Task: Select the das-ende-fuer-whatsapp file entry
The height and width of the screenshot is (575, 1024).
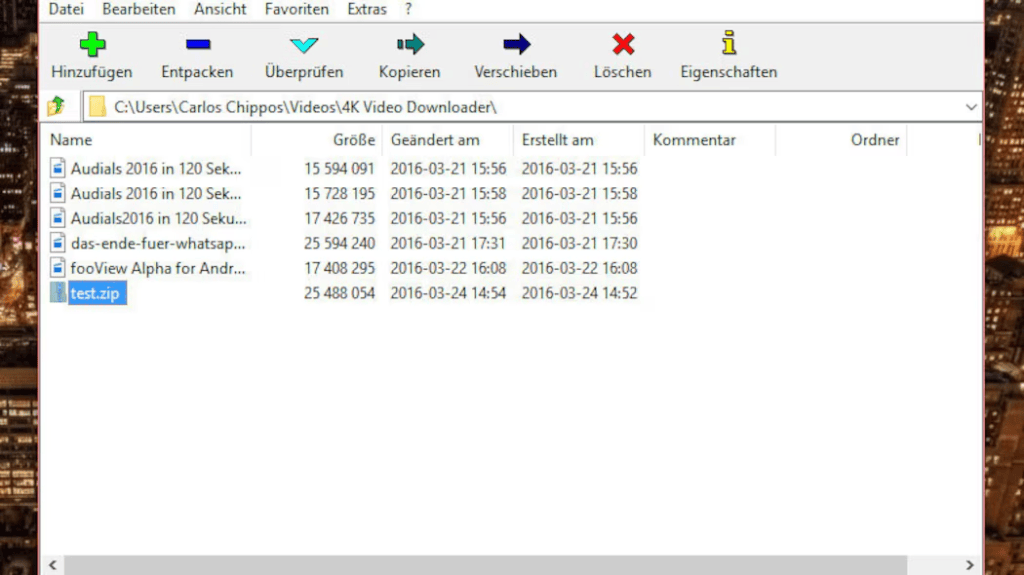Action: [157, 243]
